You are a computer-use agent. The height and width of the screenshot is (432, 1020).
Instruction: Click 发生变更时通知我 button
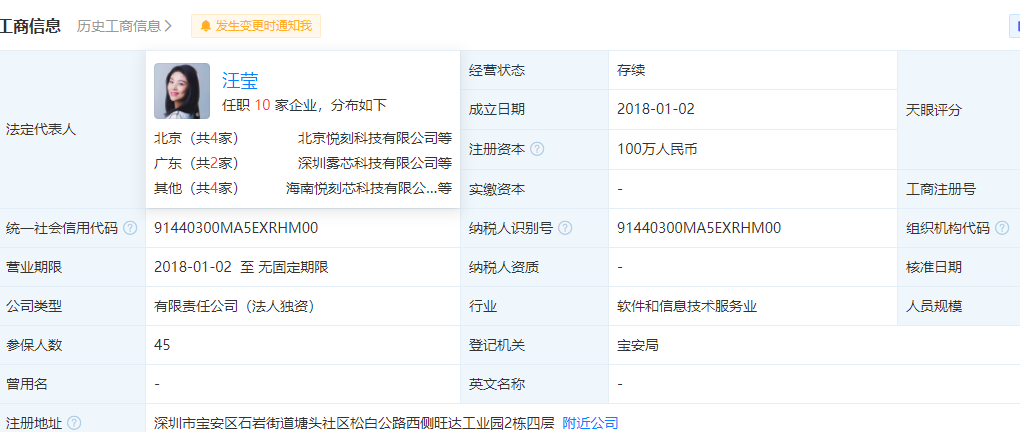(x=256, y=26)
